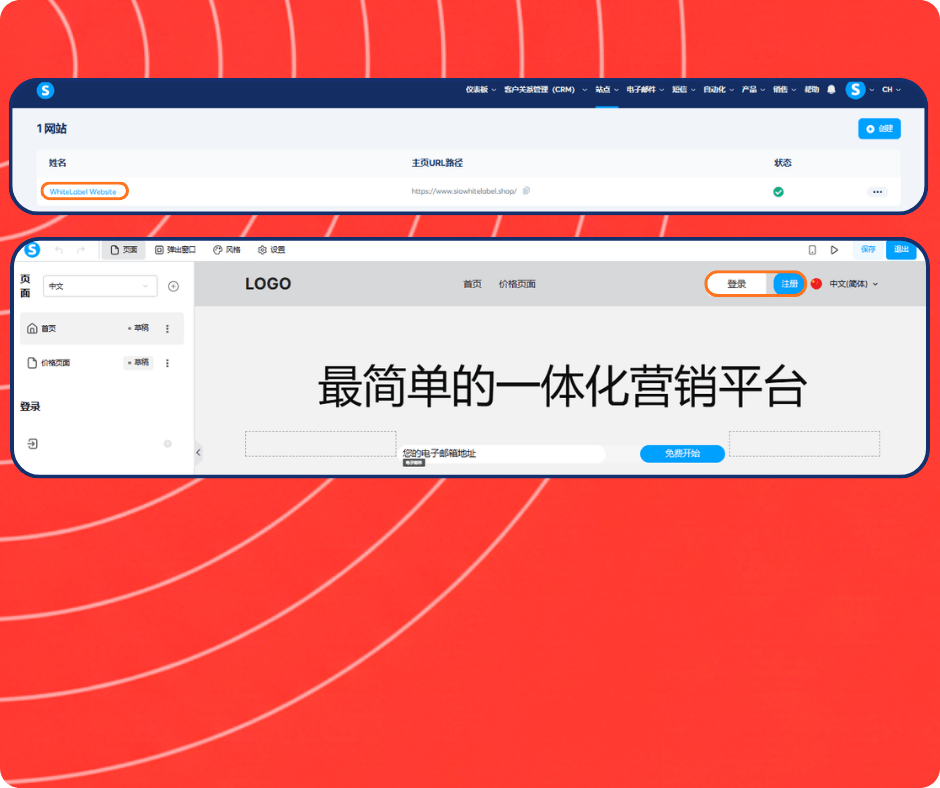Toggle the login page switch dot
This screenshot has width=940, height=788.
(168, 444)
